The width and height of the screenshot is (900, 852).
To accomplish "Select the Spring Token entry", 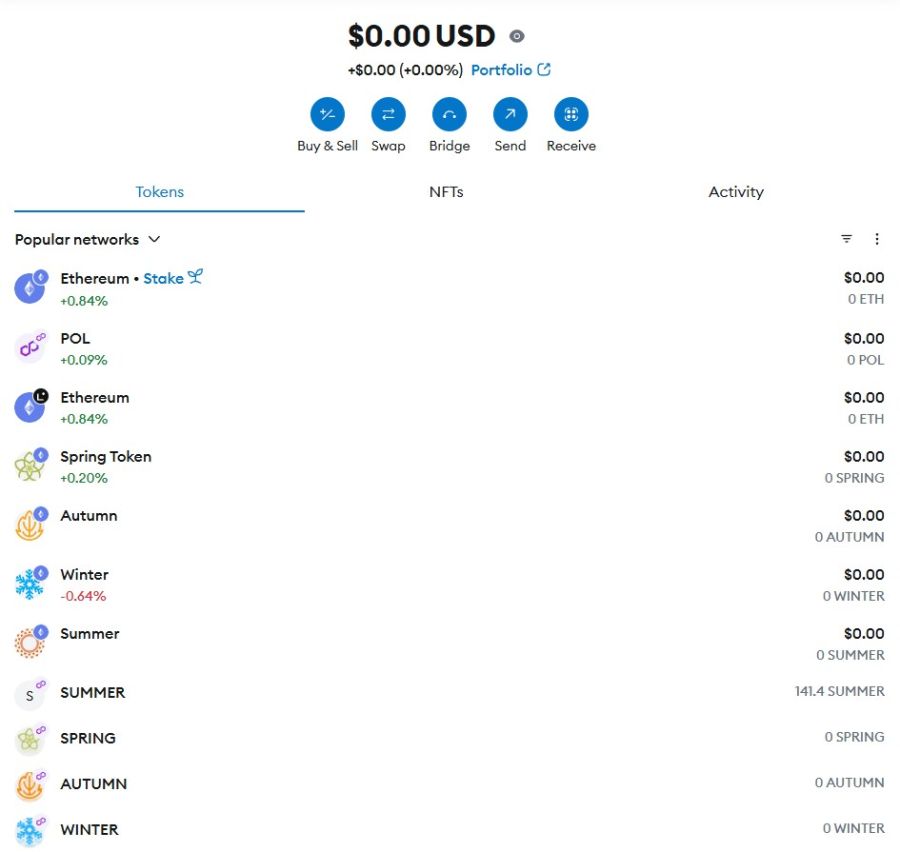I will 106,457.
